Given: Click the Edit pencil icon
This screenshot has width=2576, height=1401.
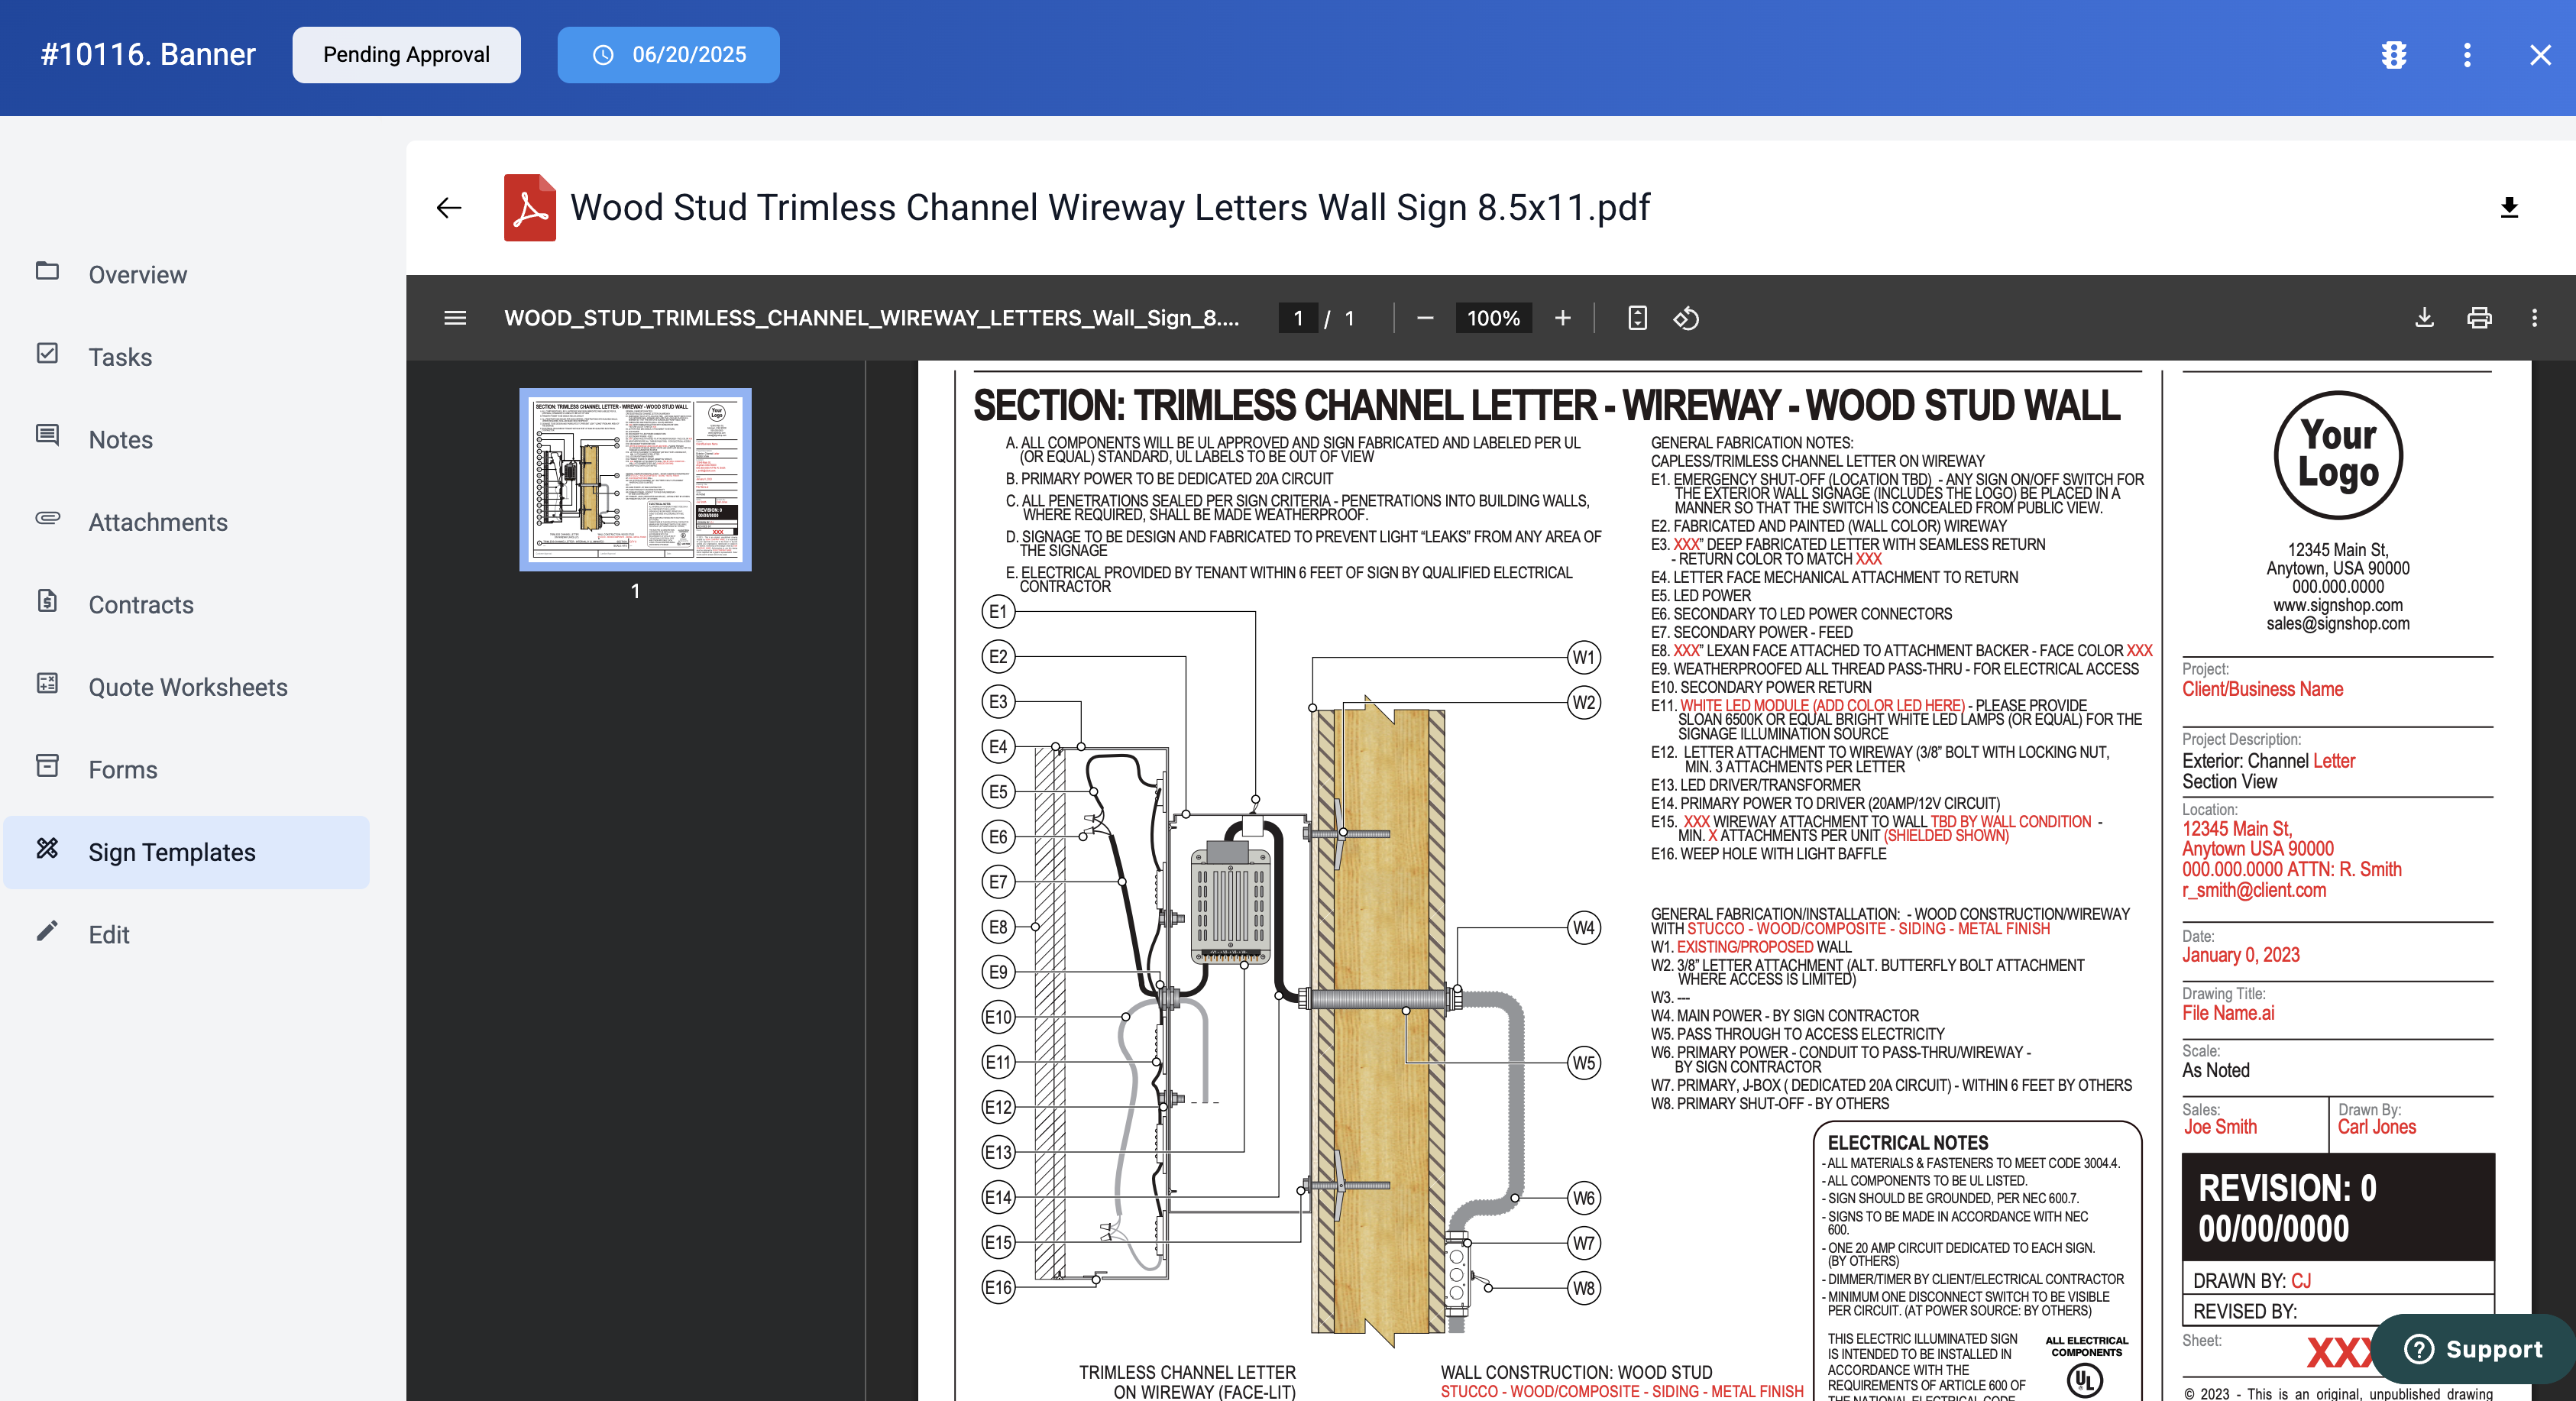Looking at the screenshot, I should point(47,930).
